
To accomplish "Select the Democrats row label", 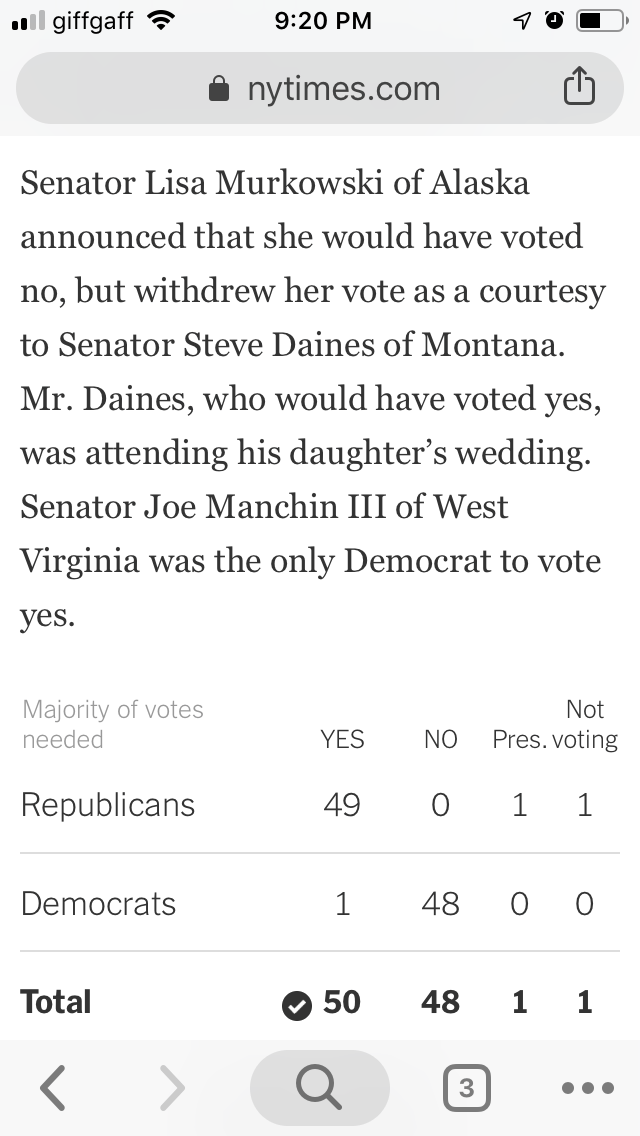I will [98, 904].
